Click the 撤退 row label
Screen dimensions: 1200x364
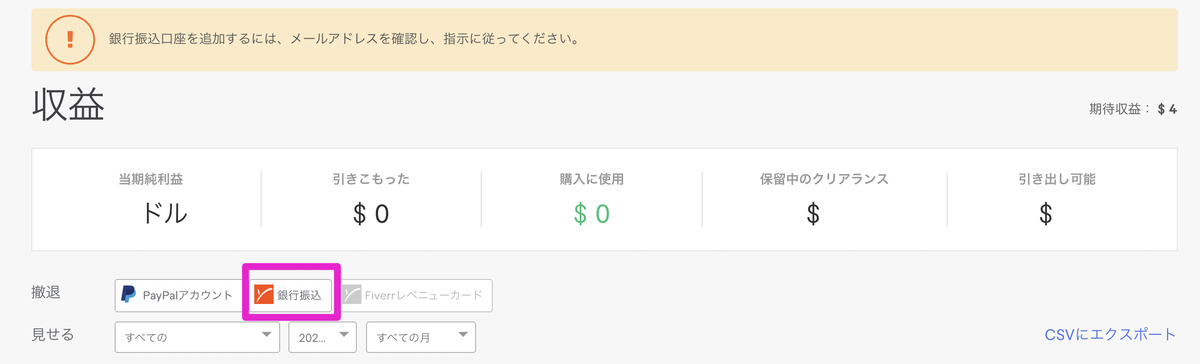pos(46,294)
